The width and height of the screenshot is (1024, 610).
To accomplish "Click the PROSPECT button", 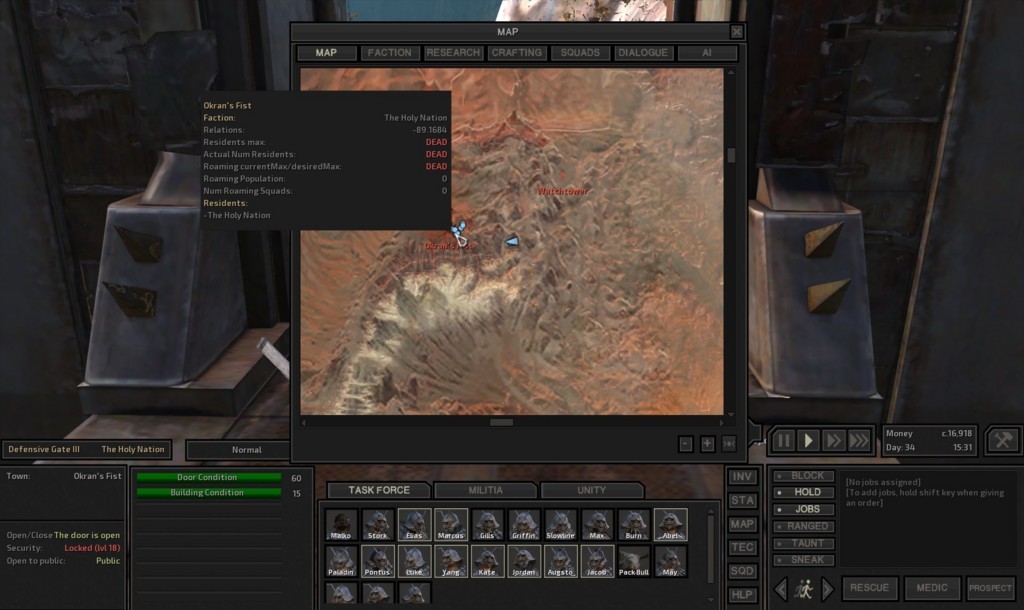I will pyautogui.click(x=991, y=588).
